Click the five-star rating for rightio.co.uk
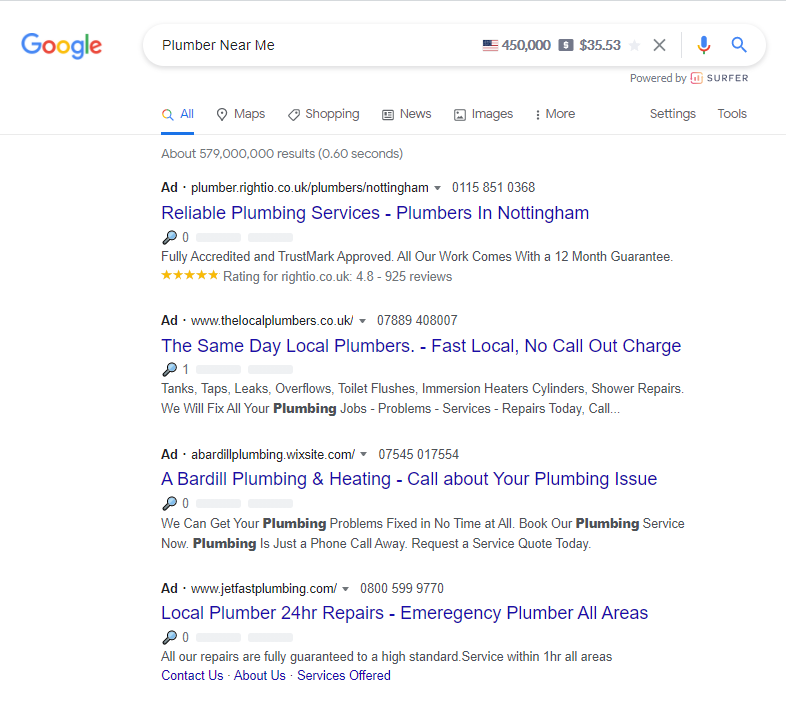 tap(190, 275)
